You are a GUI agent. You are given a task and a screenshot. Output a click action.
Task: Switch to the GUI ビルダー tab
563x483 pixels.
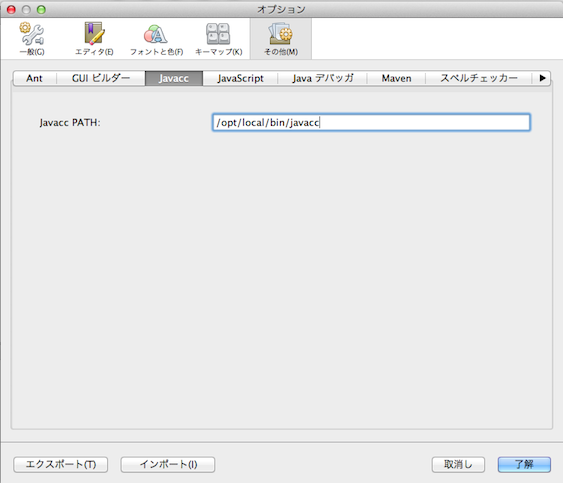[x=101, y=78]
